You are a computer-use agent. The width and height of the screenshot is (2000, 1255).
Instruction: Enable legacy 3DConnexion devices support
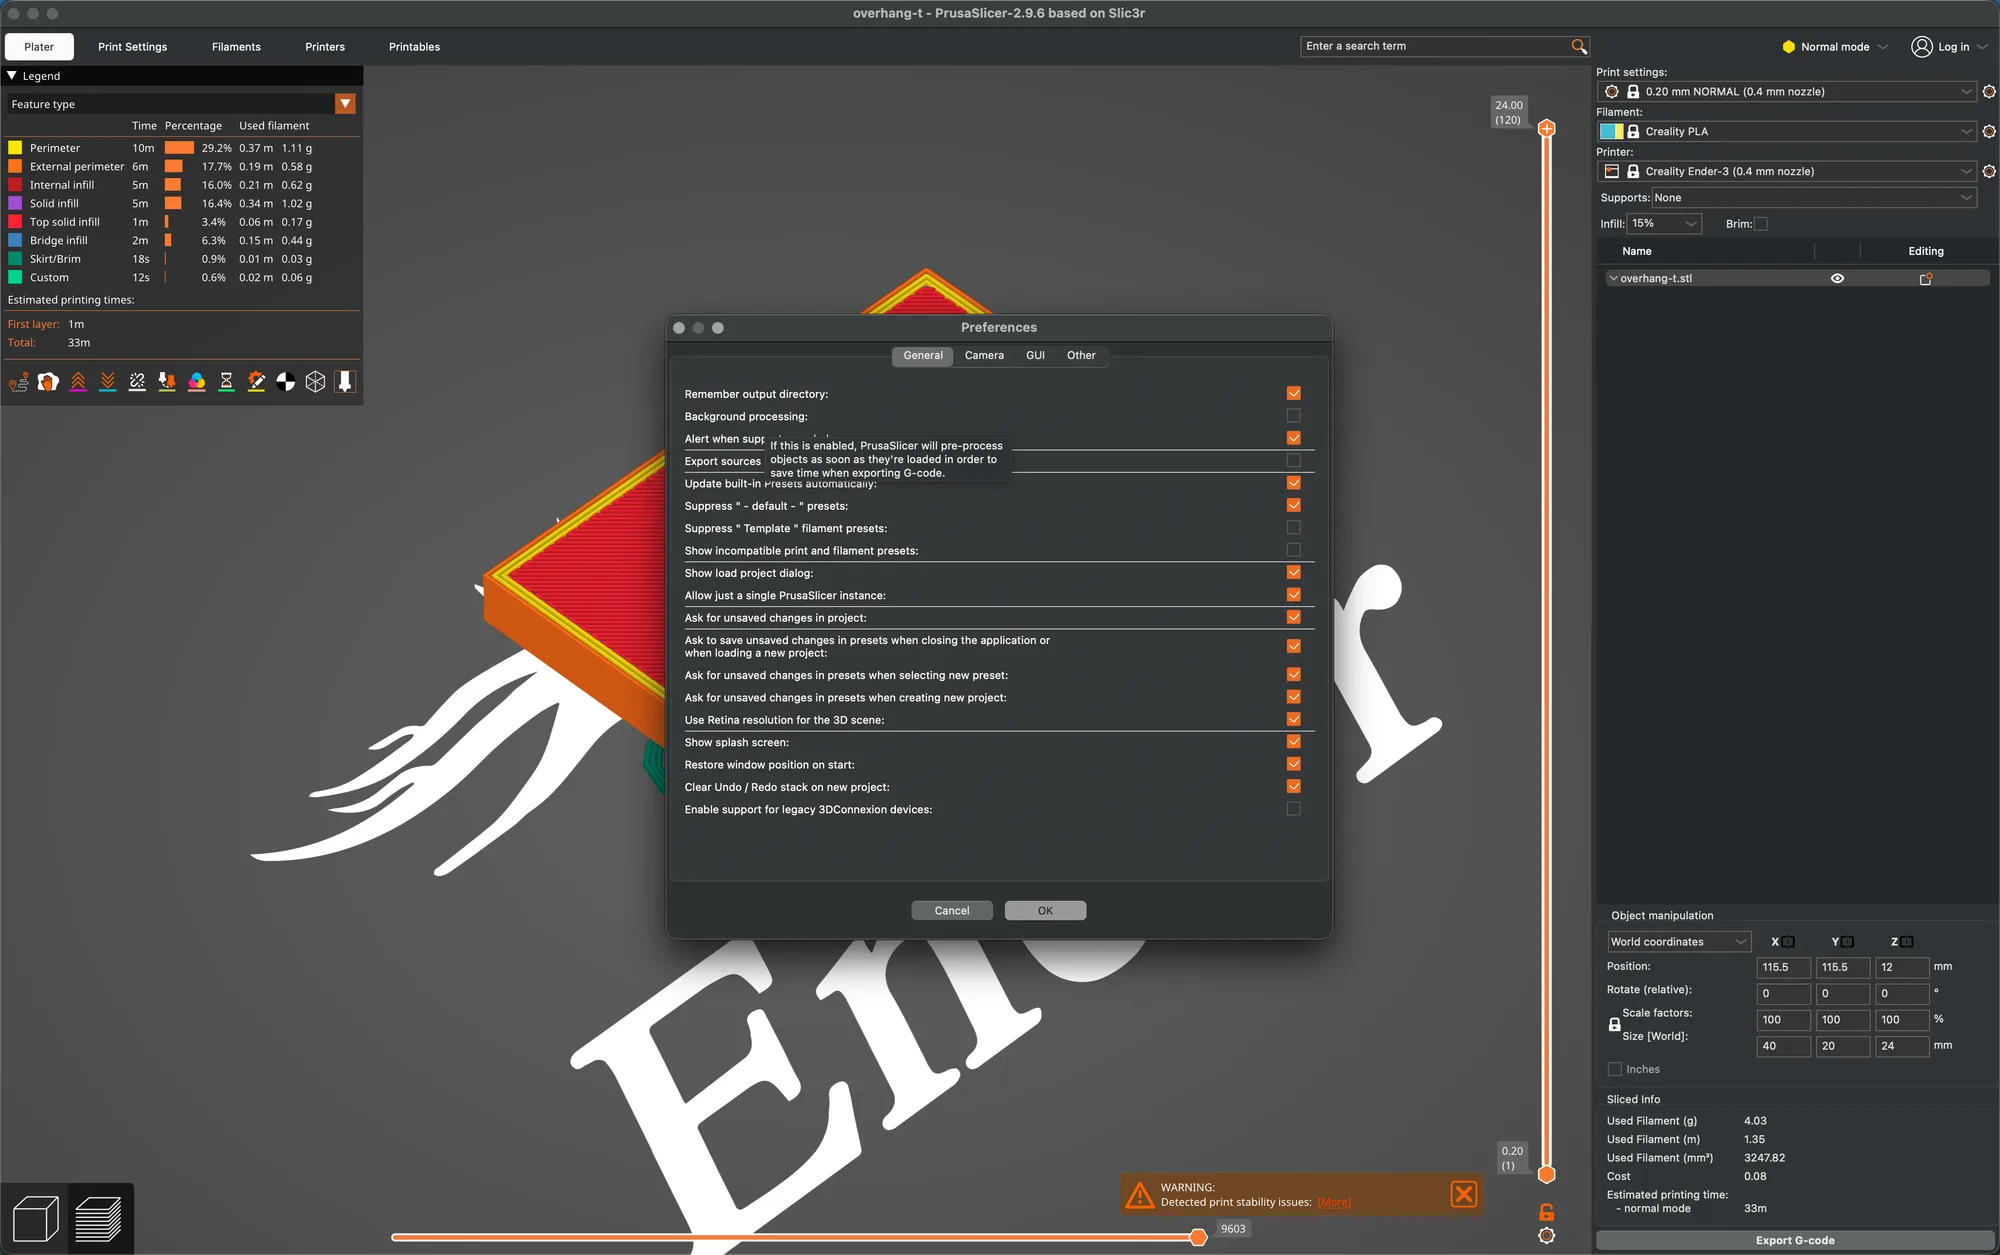(x=1293, y=809)
